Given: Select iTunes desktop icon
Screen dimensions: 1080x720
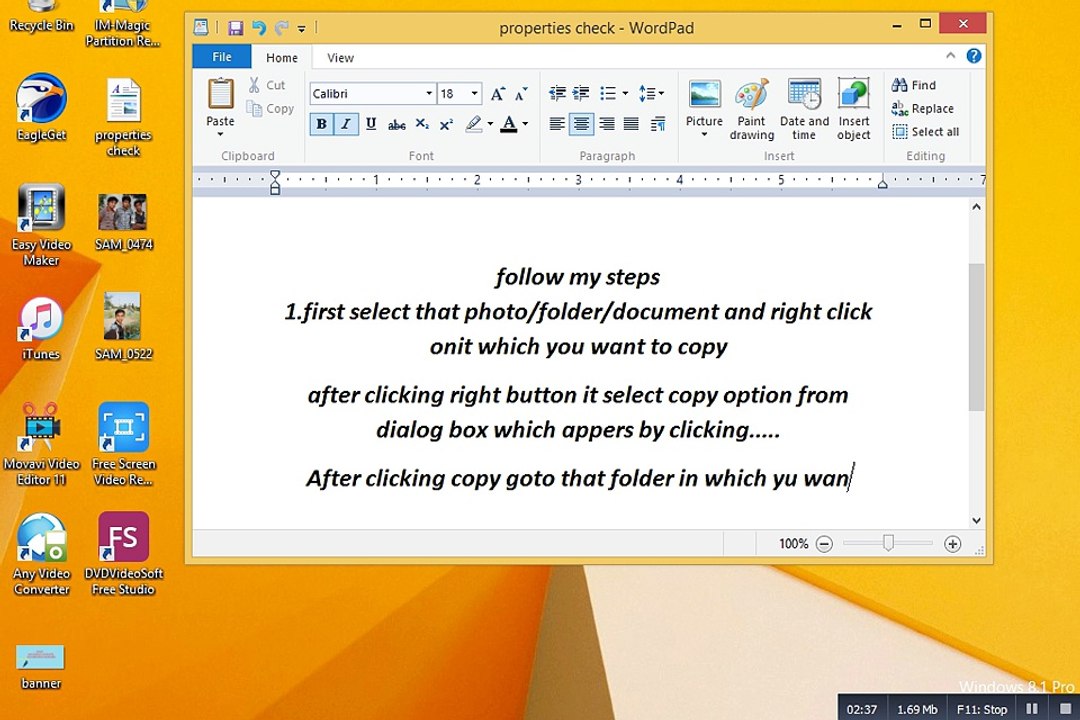Looking at the screenshot, I should [41, 329].
